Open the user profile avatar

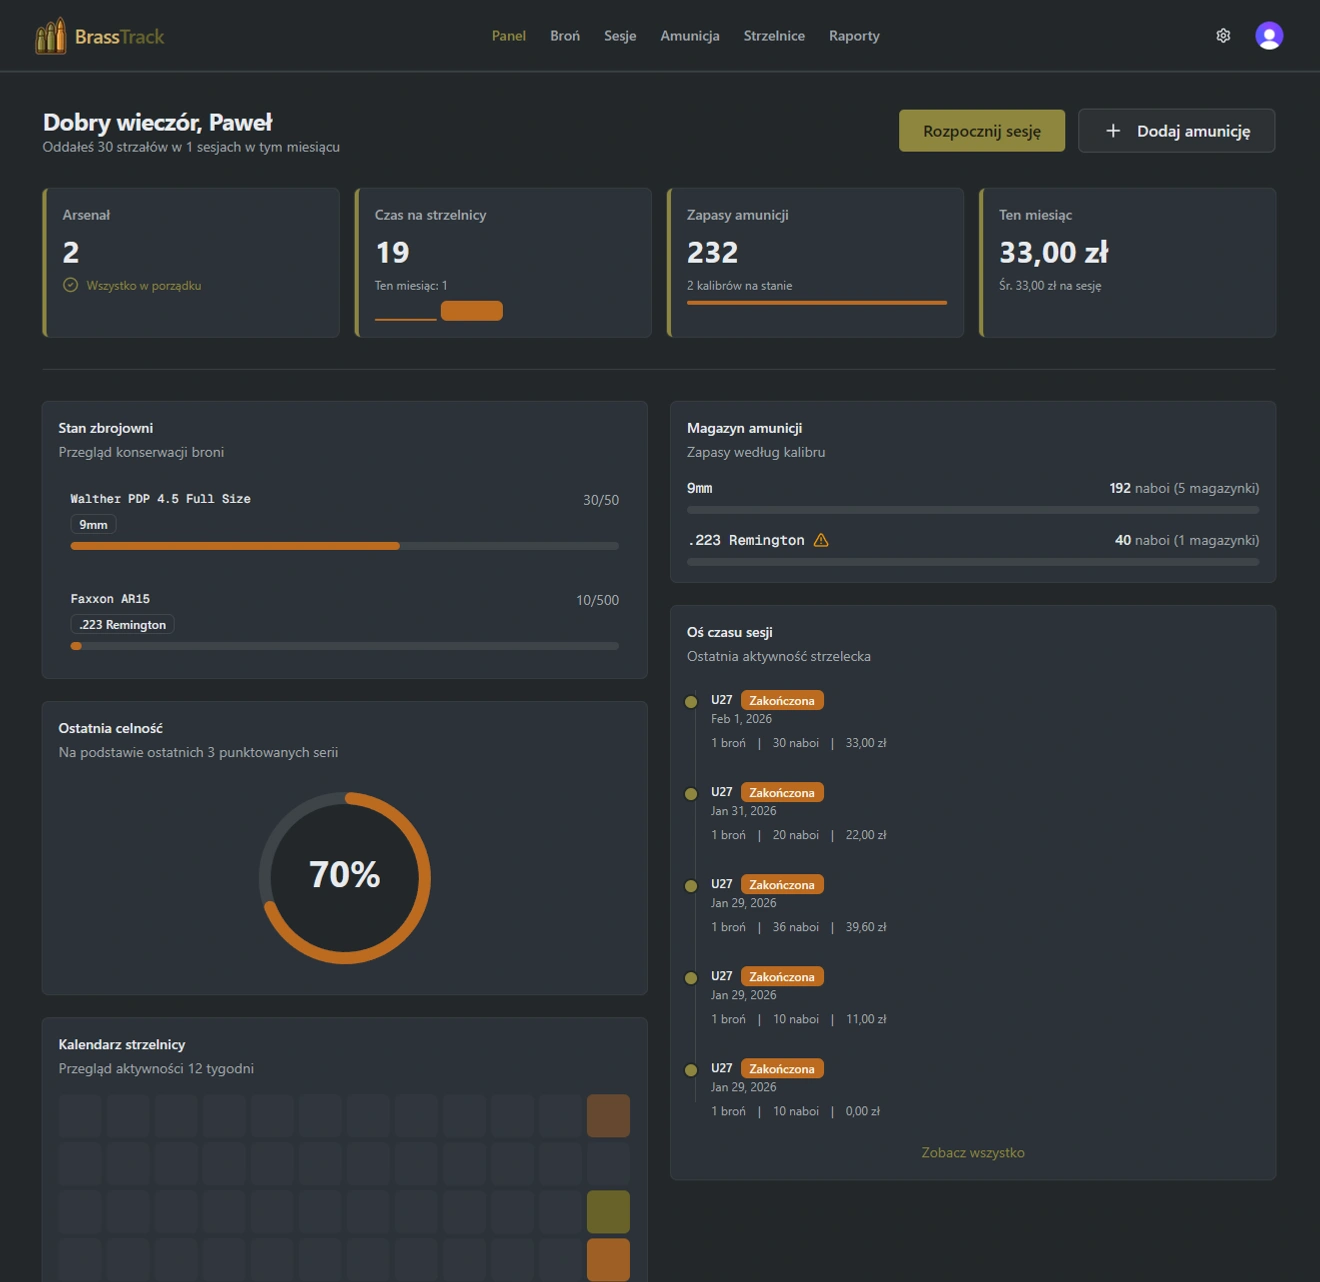coord(1268,35)
